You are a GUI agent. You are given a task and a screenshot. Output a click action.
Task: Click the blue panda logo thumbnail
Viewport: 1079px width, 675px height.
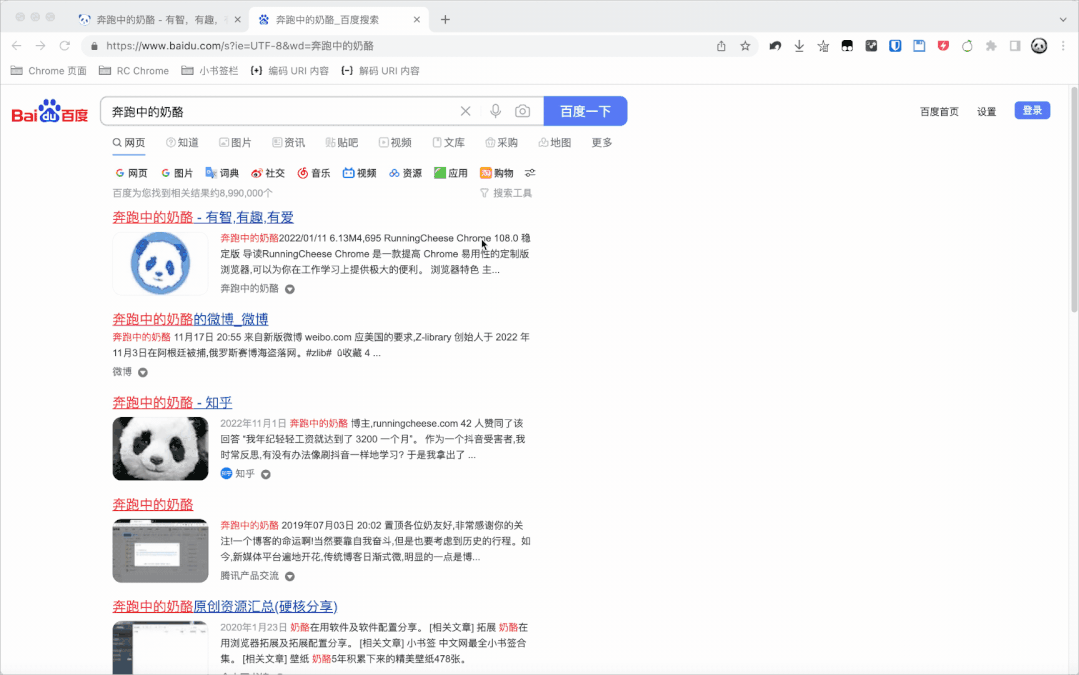tap(160, 264)
